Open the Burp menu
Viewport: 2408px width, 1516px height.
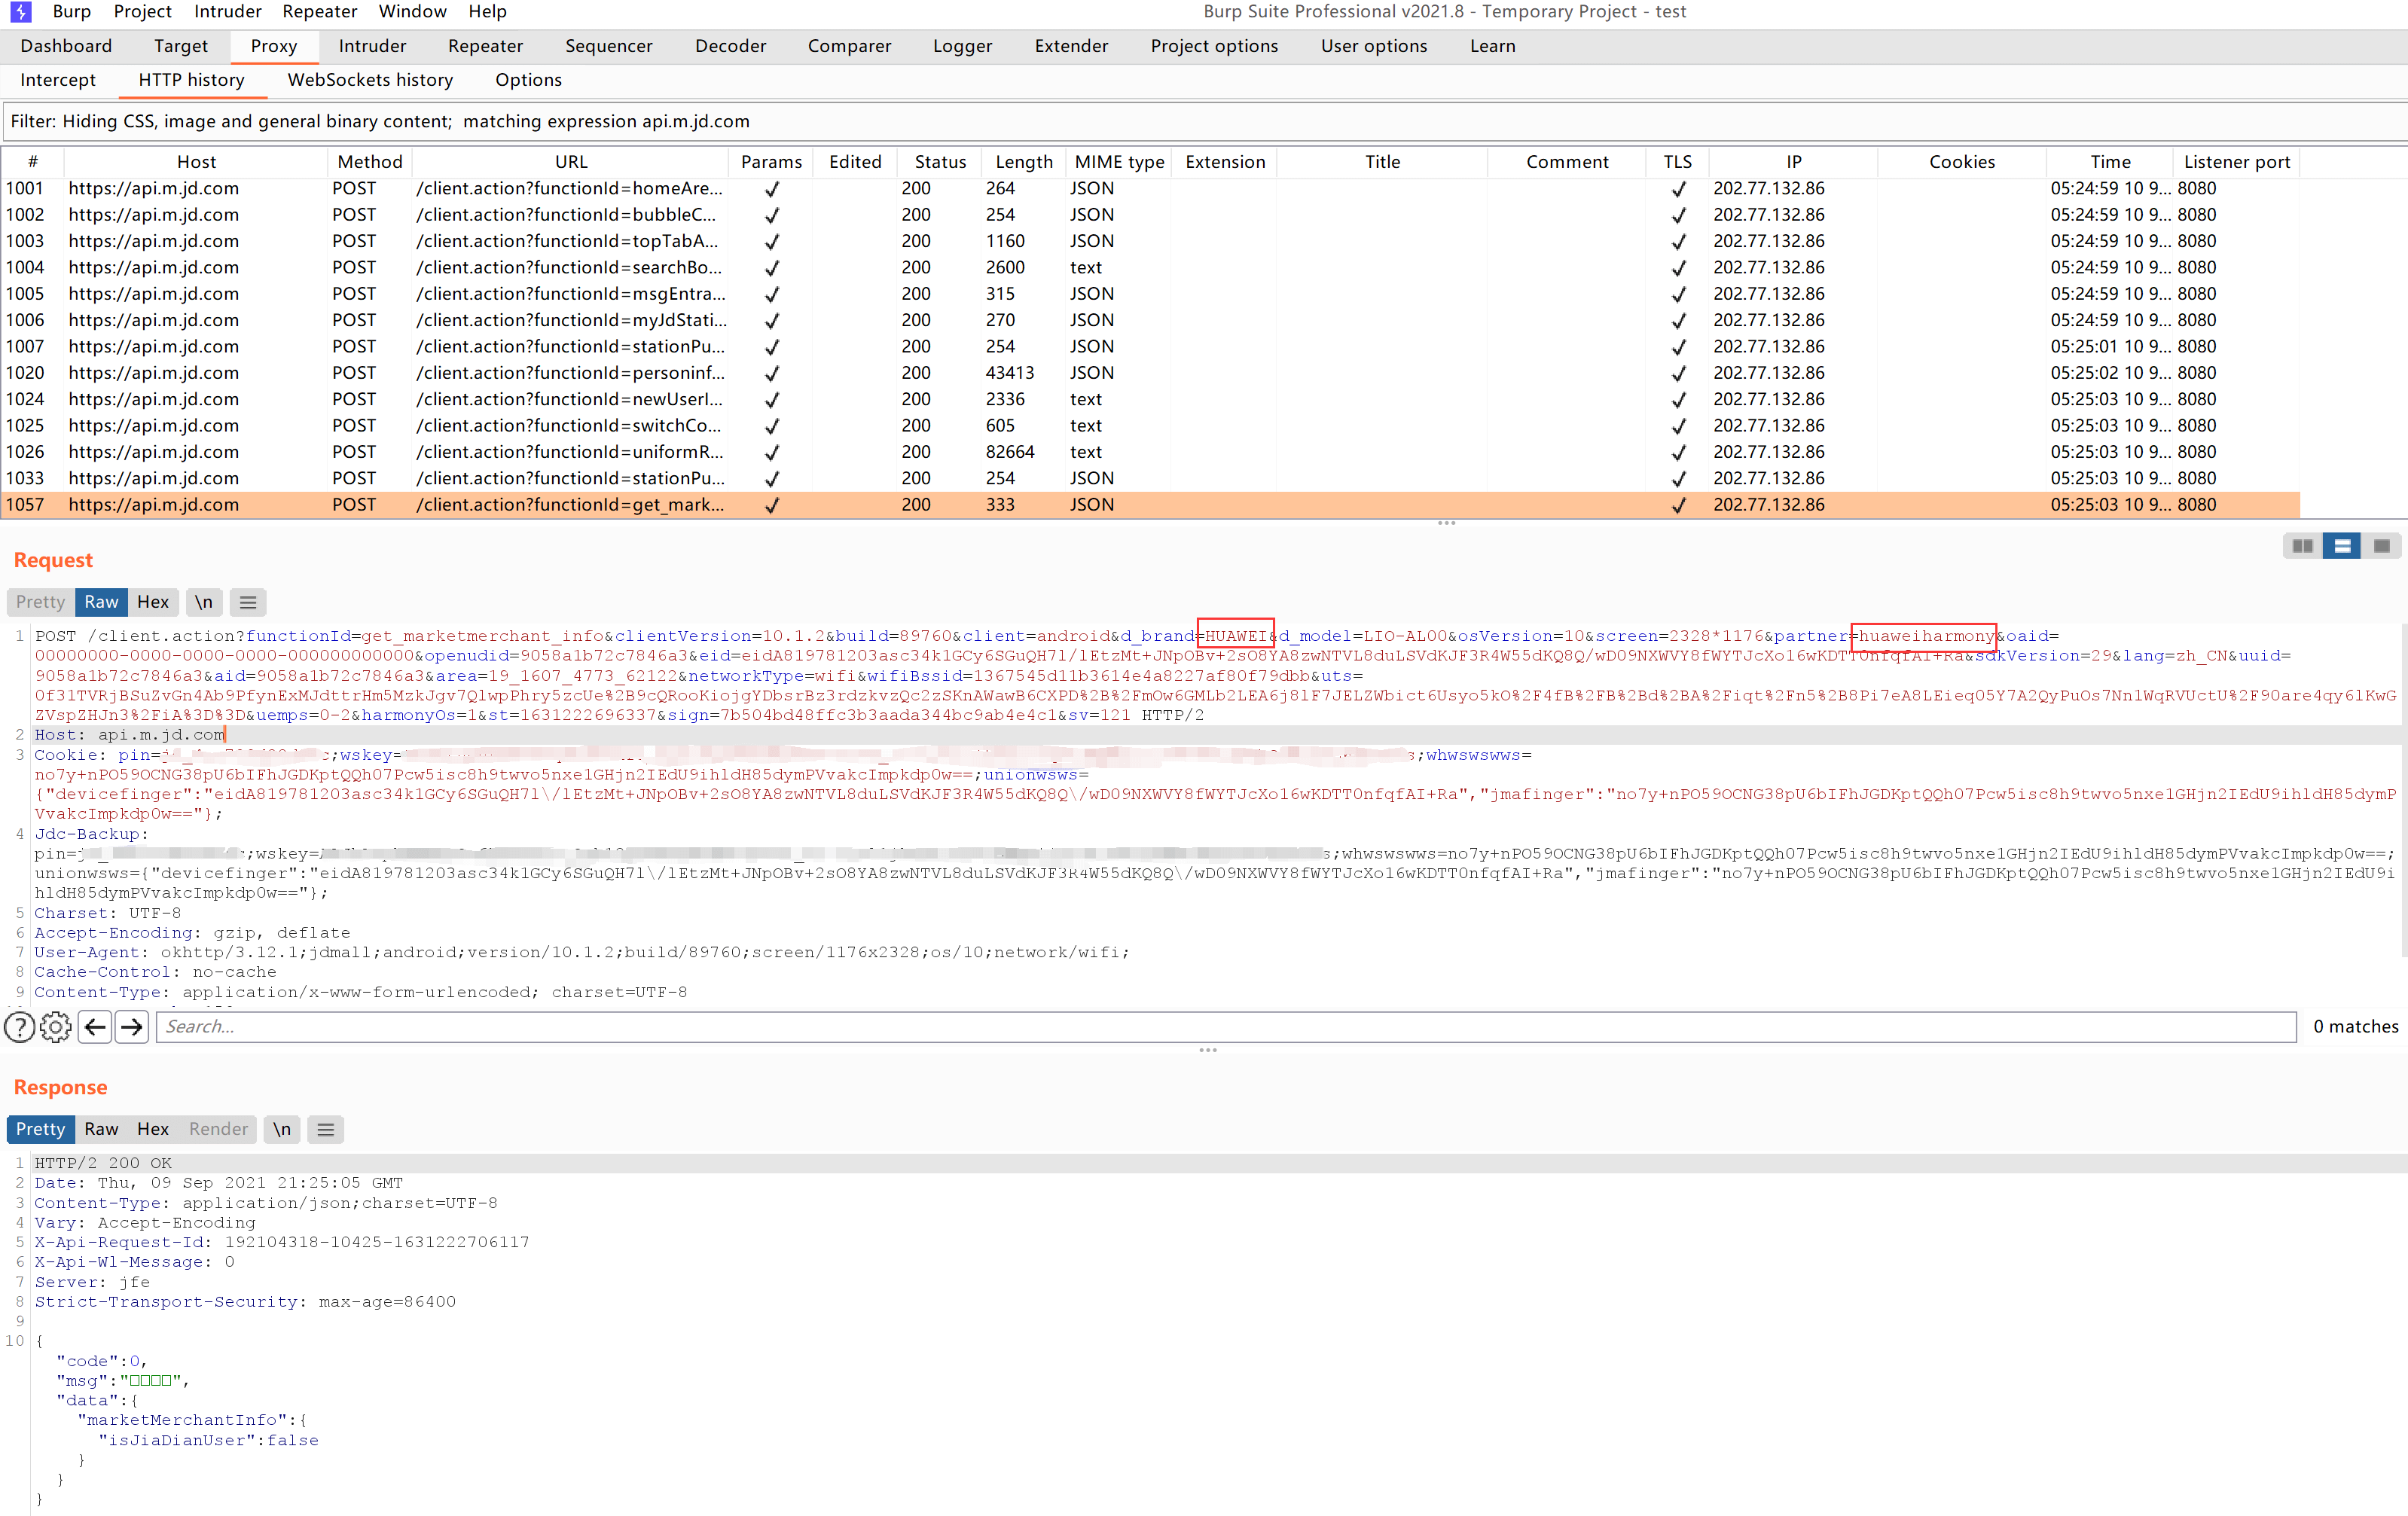coord(72,12)
